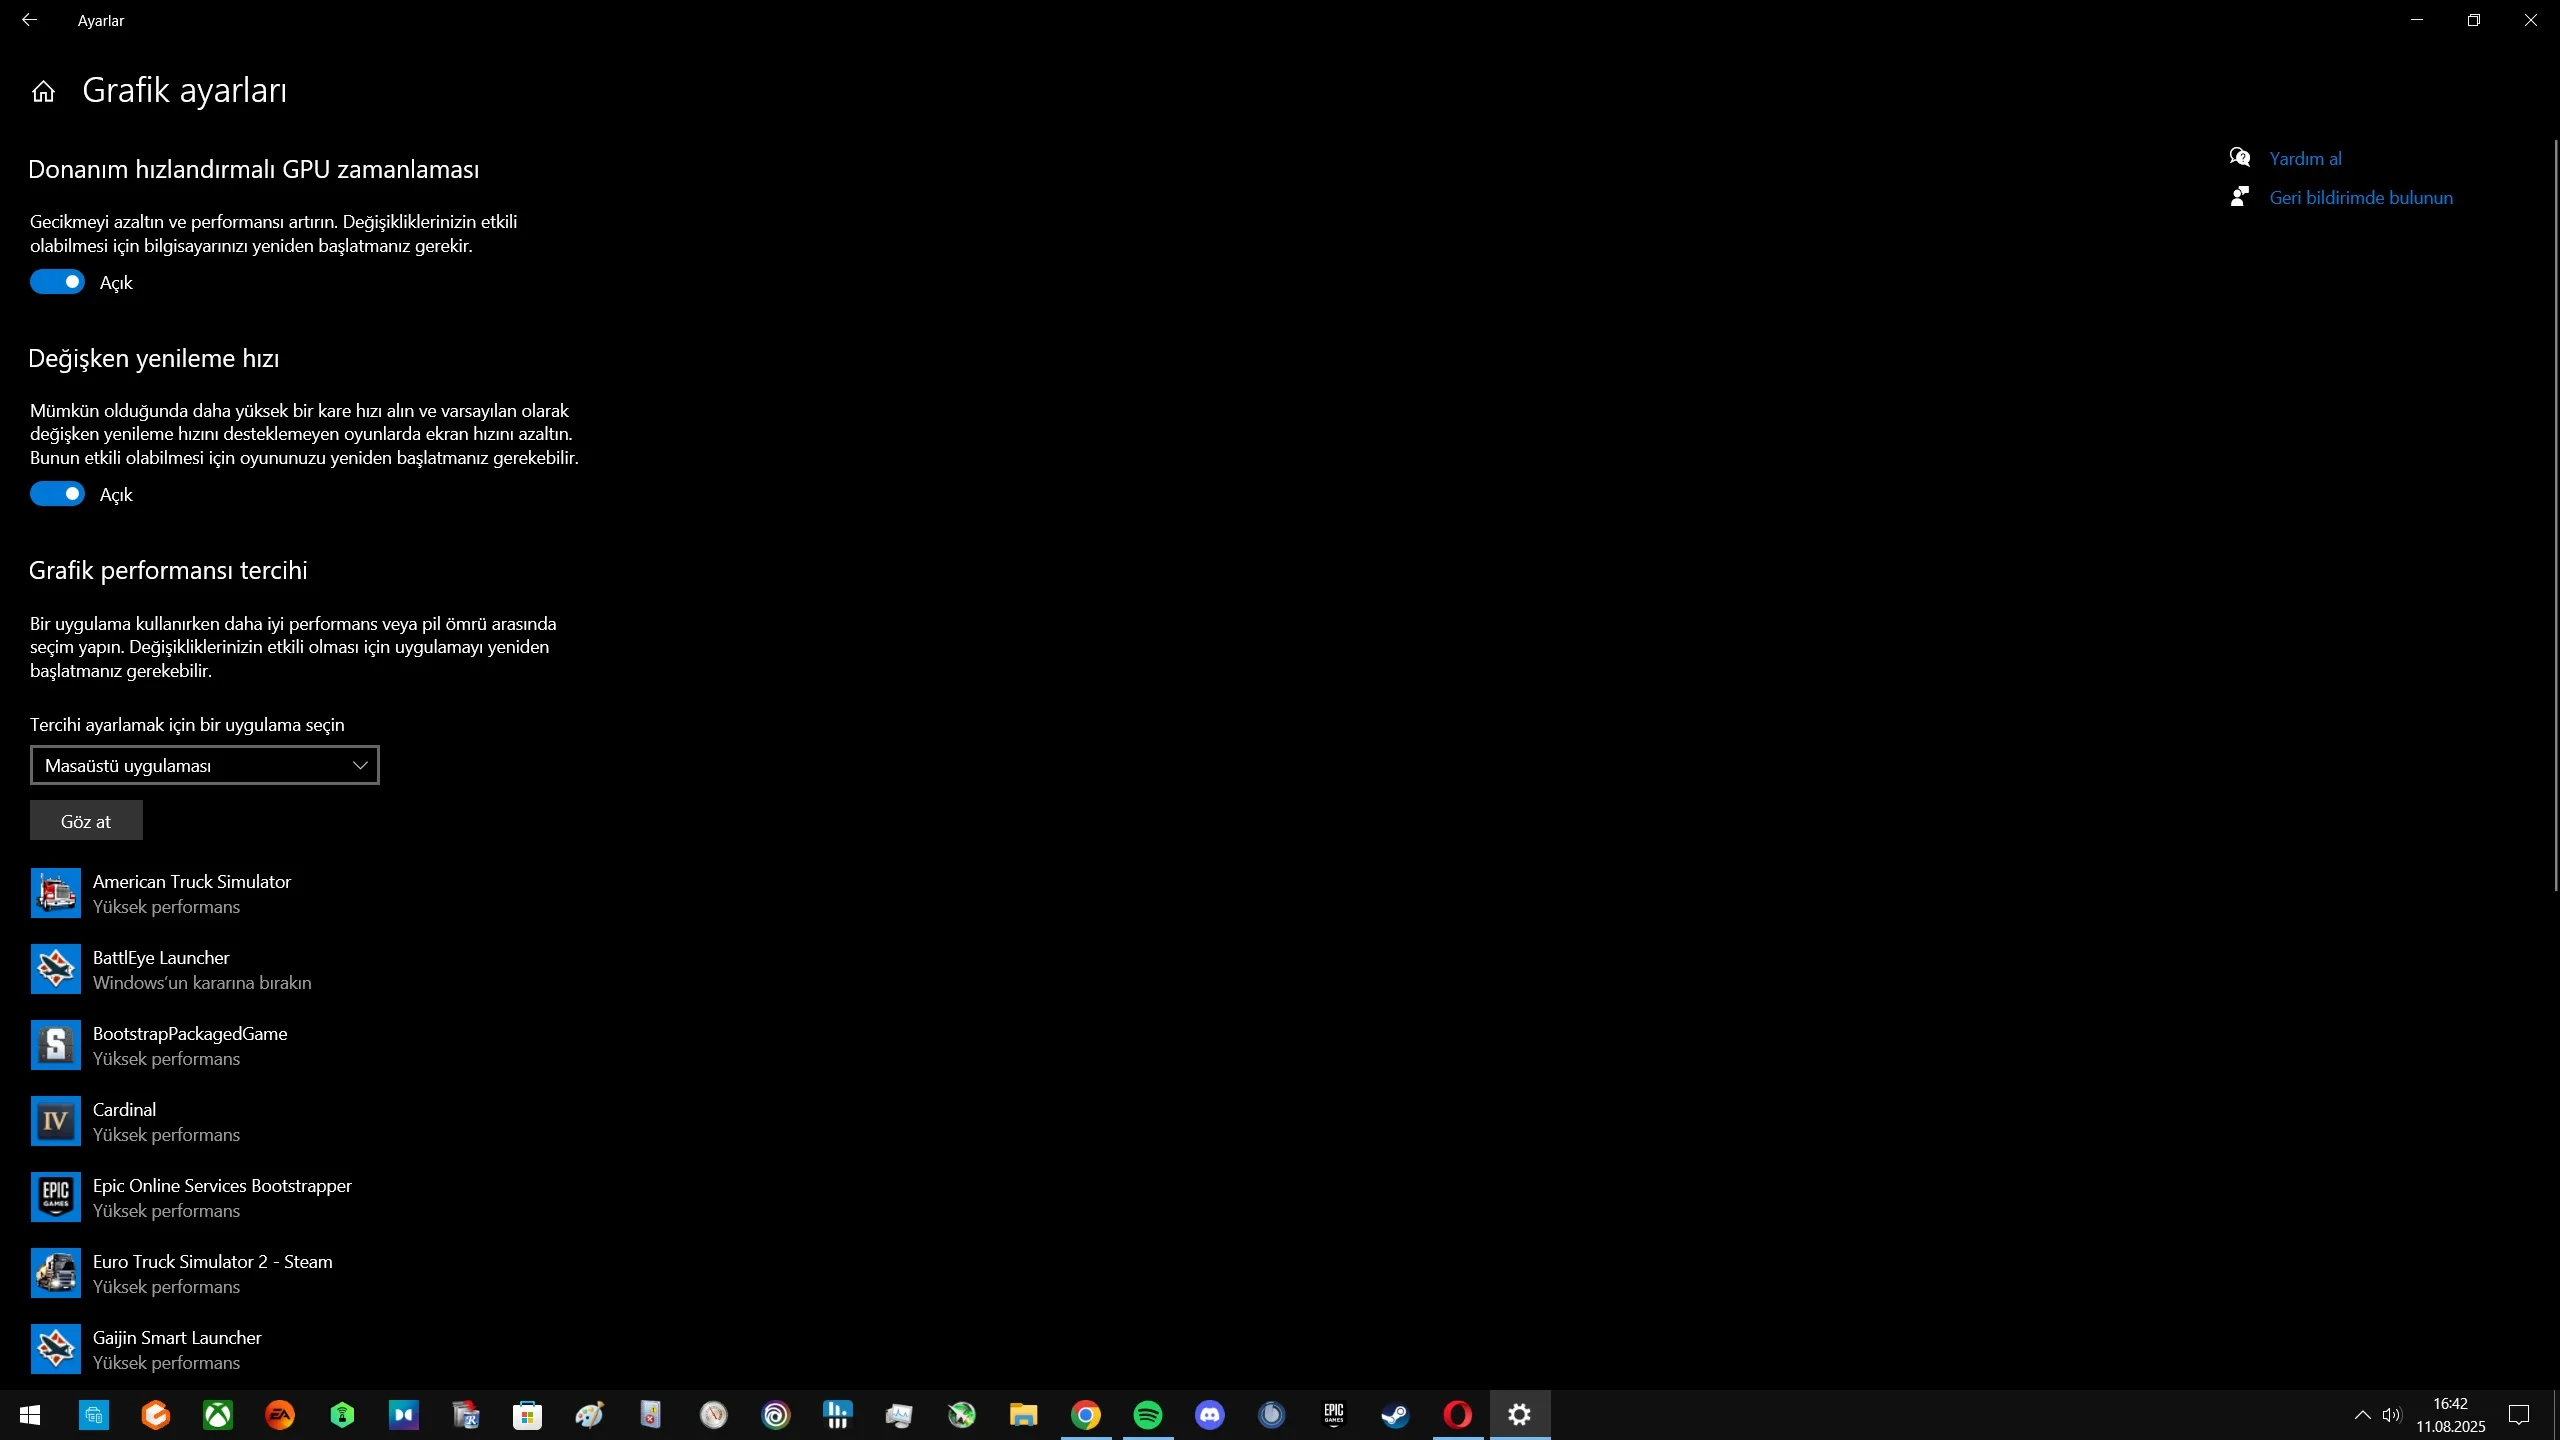The image size is (2560, 1440).
Task: Select the Epic Online Services Bootstrapper icon
Action: pyautogui.click(x=55, y=1197)
